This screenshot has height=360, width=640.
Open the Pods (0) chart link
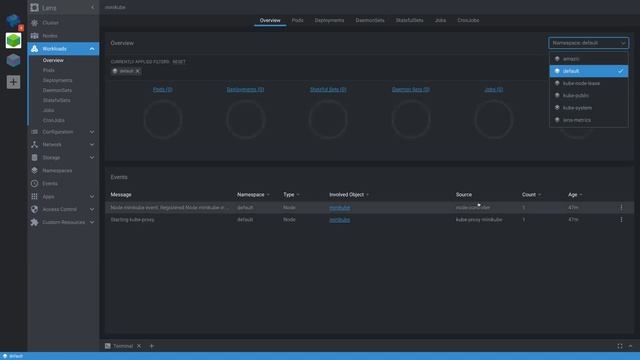click(x=163, y=89)
